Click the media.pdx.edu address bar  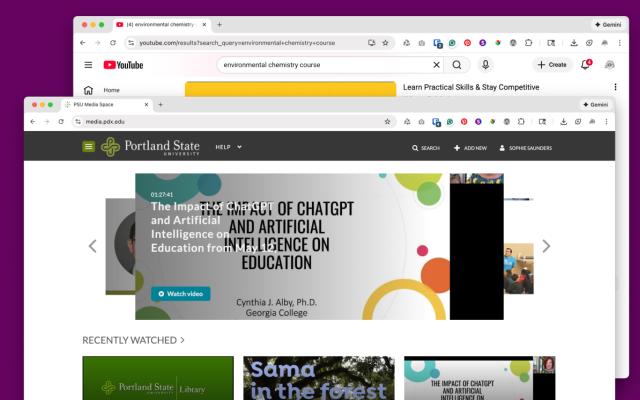tap(234, 122)
